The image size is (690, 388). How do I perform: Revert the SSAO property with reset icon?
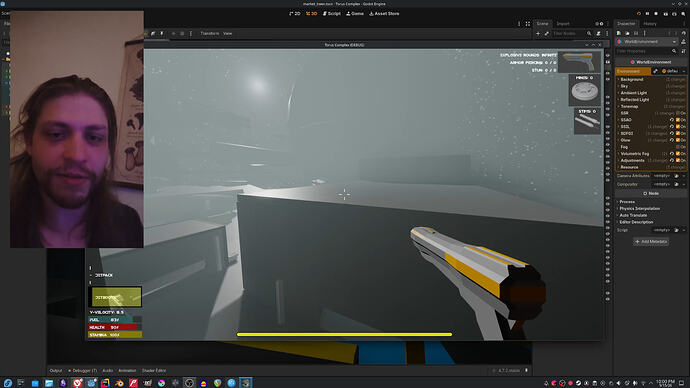point(672,120)
